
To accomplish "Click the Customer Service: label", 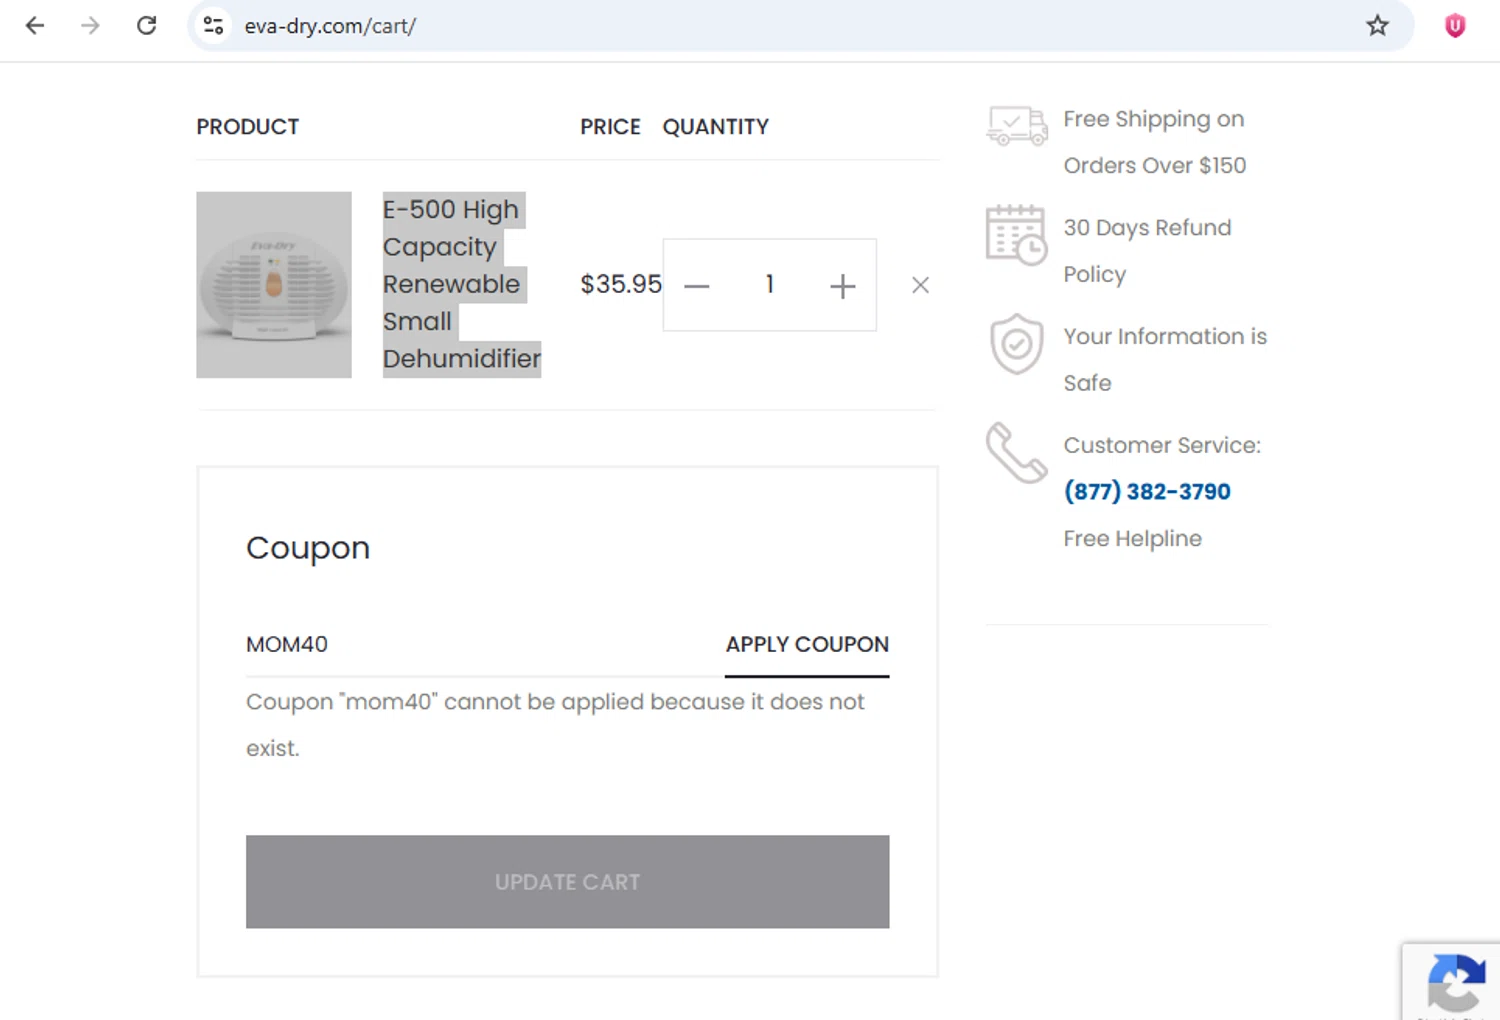I will point(1162,446).
